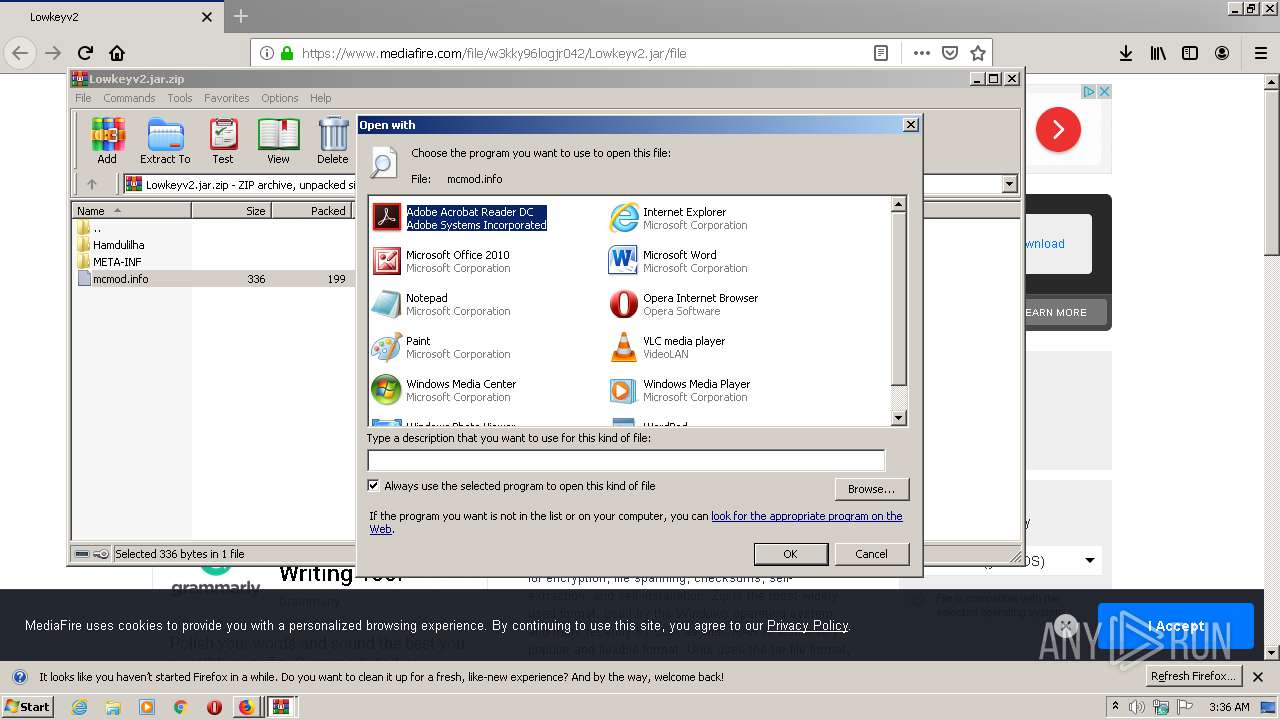The width and height of the screenshot is (1280, 720).
Task: Open Firefox library icon
Action: click(x=1158, y=53)
